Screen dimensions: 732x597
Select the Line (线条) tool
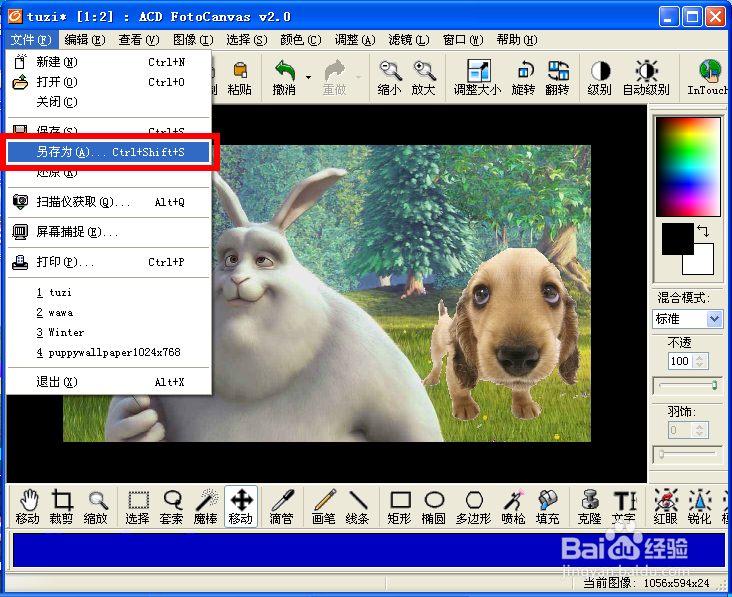click(358, 507)
